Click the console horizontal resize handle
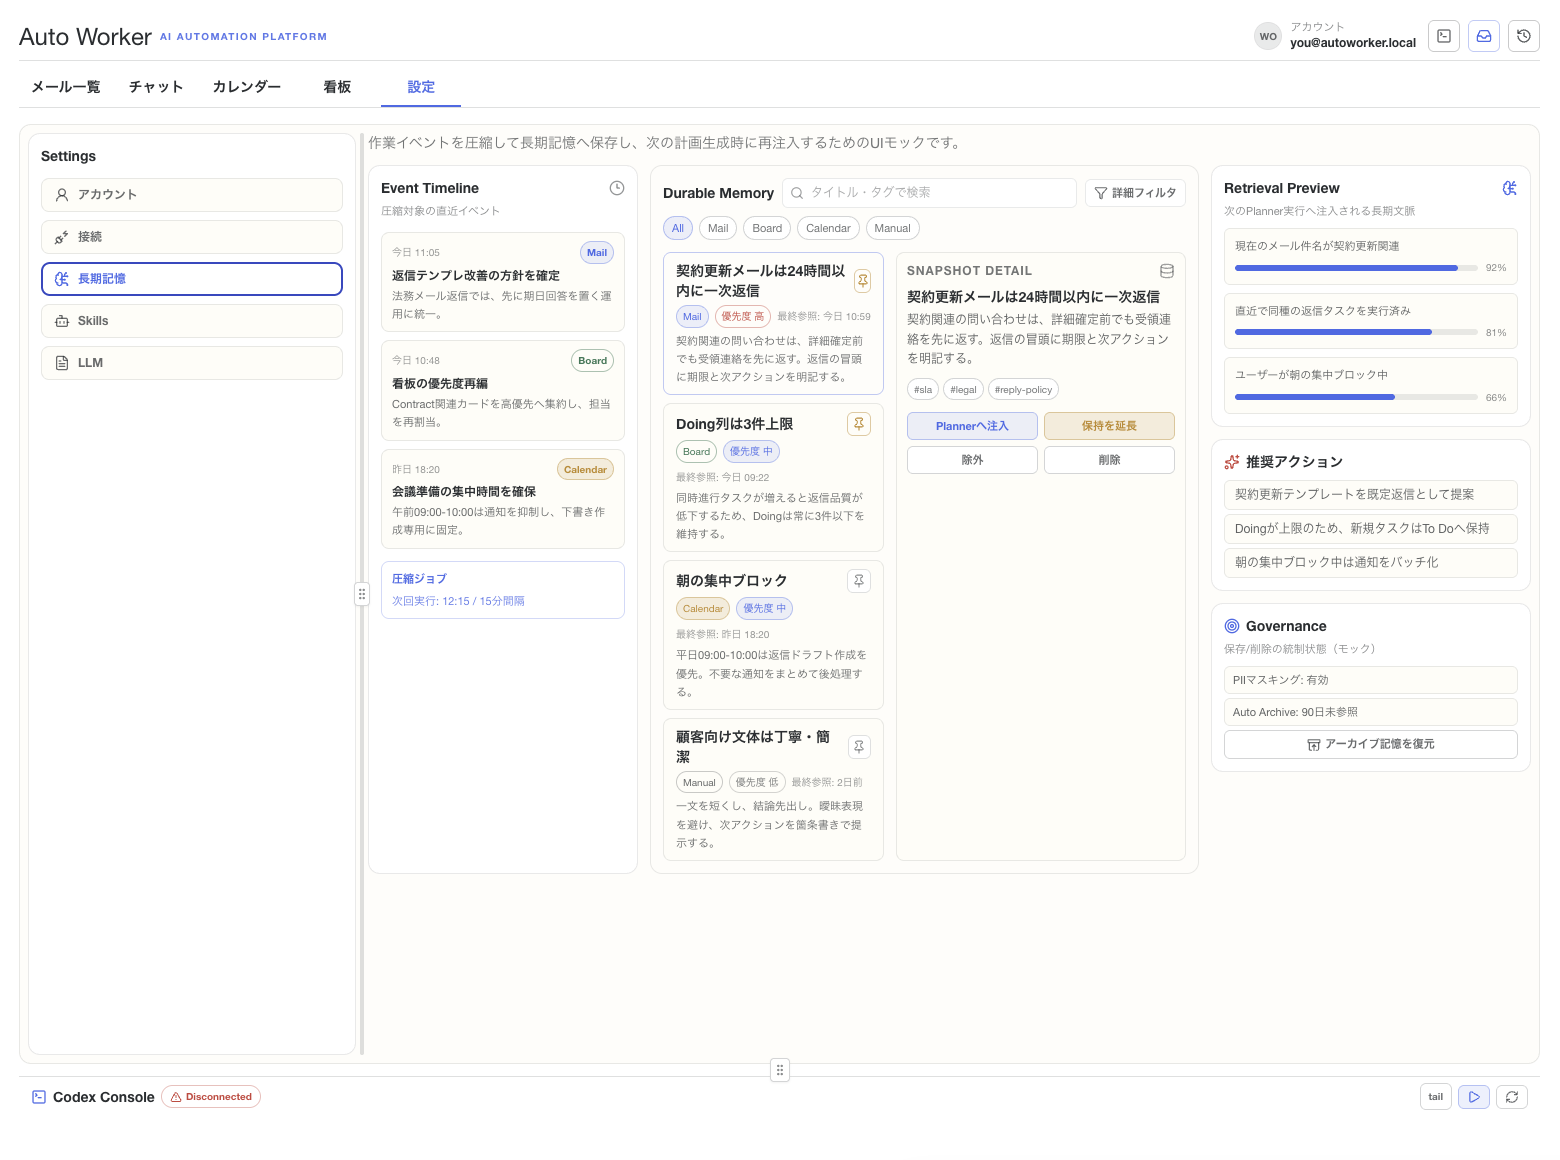This screenshot has height=1160, width=1560. (x=780, y=1070)
